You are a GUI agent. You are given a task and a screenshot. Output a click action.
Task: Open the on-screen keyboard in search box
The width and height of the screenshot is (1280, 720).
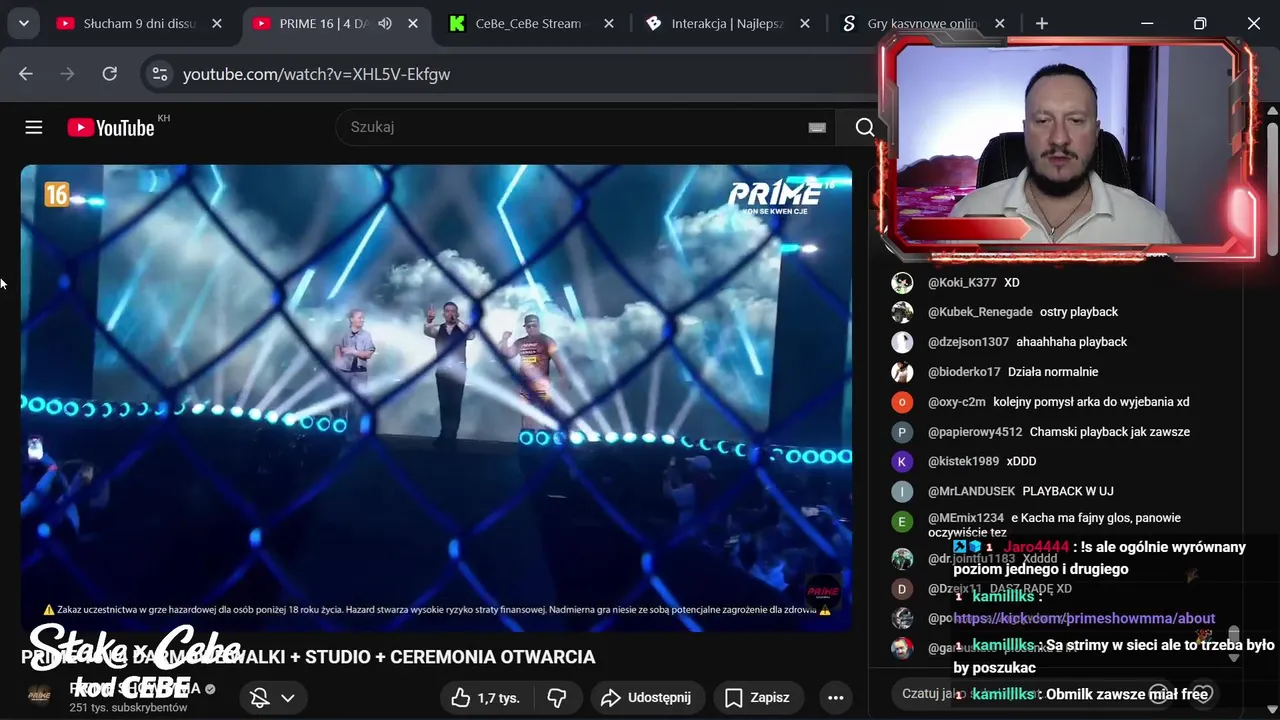click(x=817, y=127)
